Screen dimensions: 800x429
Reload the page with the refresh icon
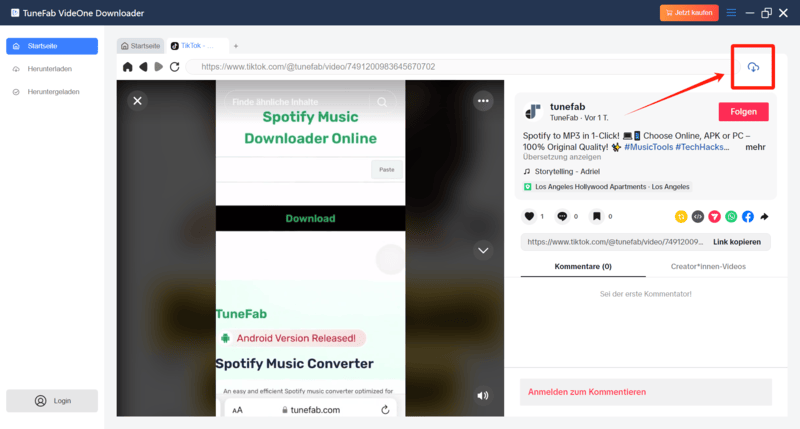coord(174,67)
